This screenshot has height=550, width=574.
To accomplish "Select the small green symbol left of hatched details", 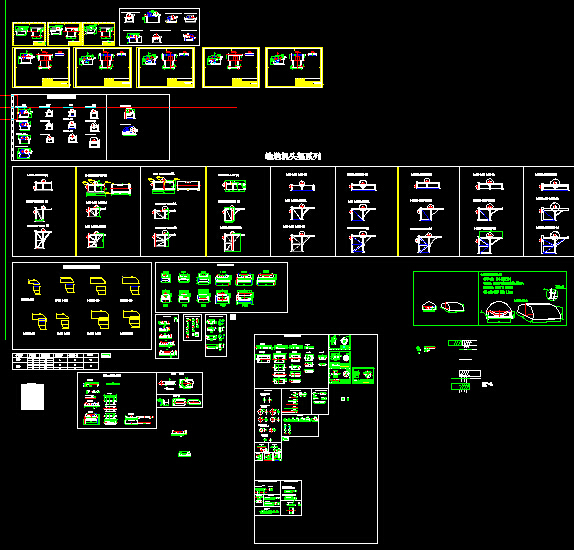I will click(x=419, y=349).
